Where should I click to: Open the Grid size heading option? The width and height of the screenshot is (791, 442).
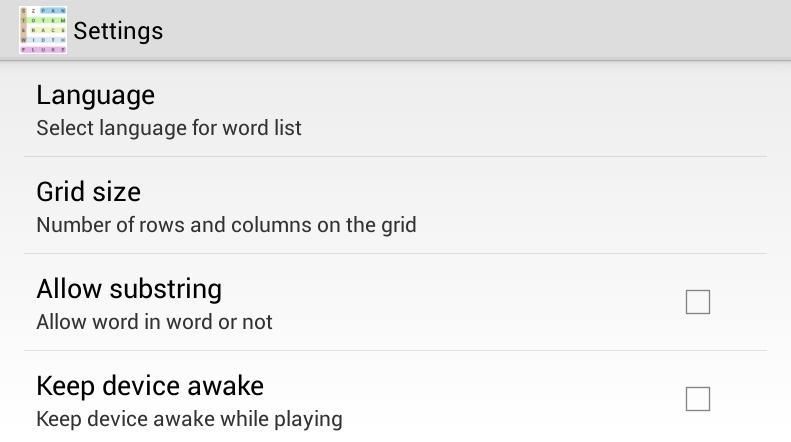click(88, 192)
